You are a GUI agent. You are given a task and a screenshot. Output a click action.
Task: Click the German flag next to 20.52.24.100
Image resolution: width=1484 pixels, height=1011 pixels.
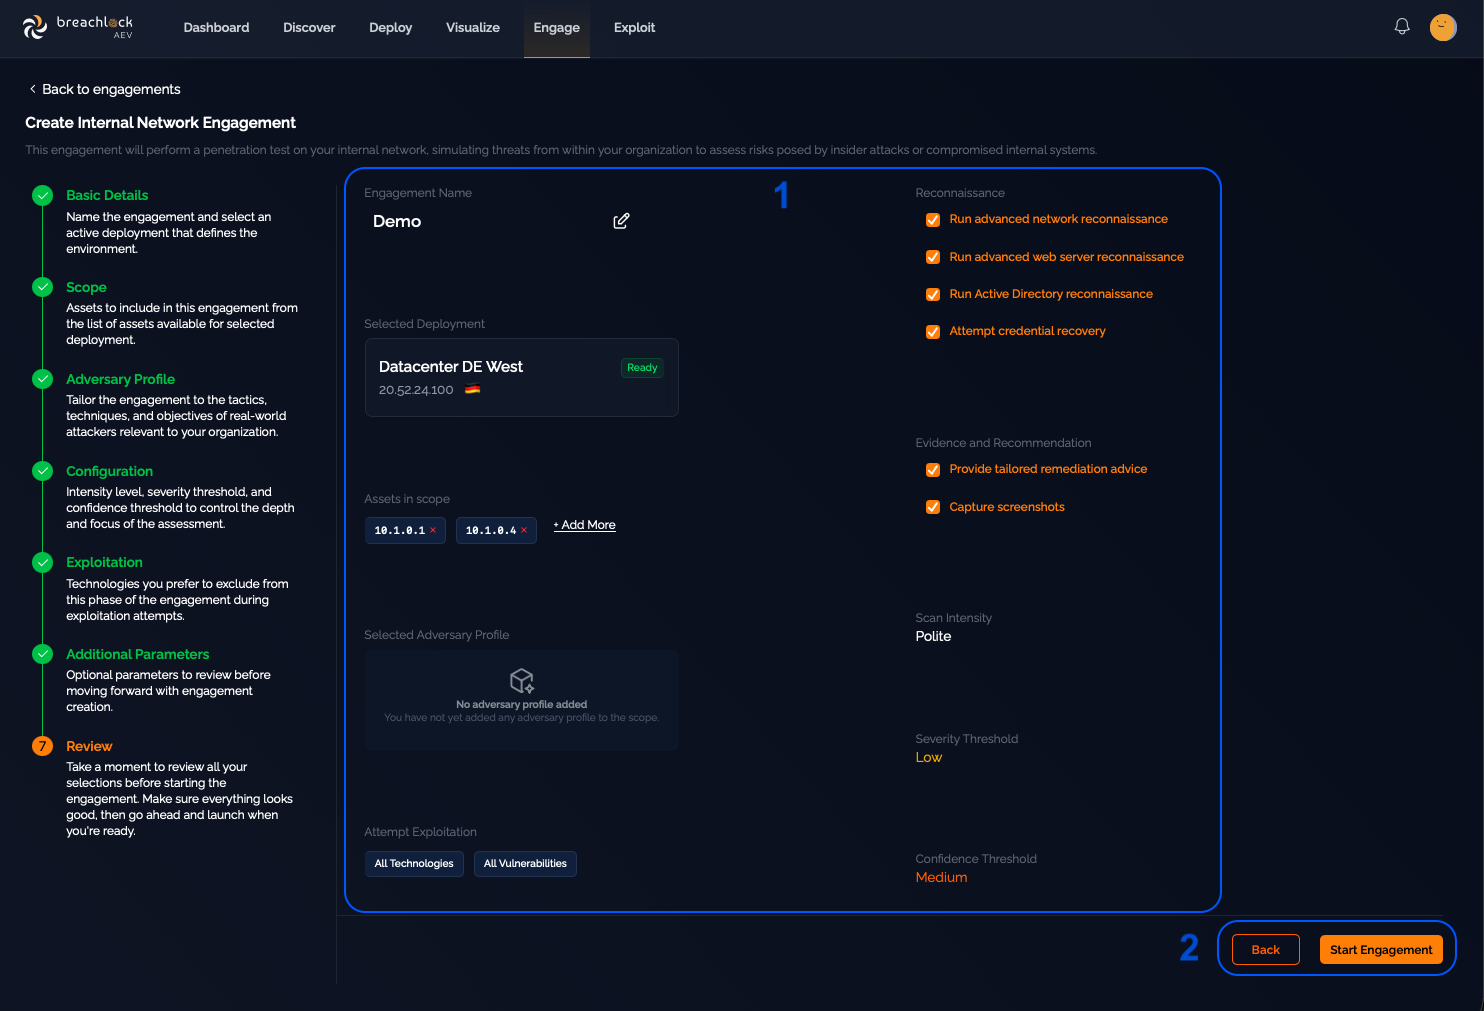click(x=473, y=390)
